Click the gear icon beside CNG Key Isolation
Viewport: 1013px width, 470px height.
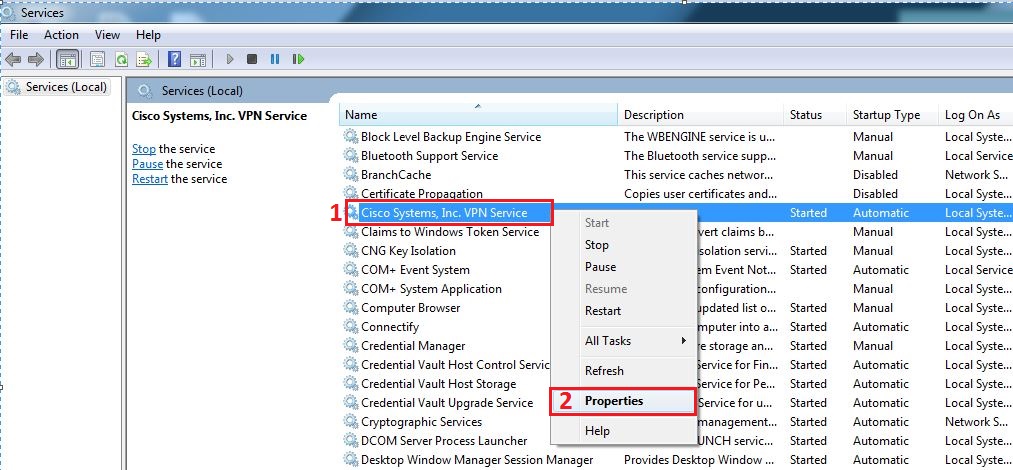351,250
